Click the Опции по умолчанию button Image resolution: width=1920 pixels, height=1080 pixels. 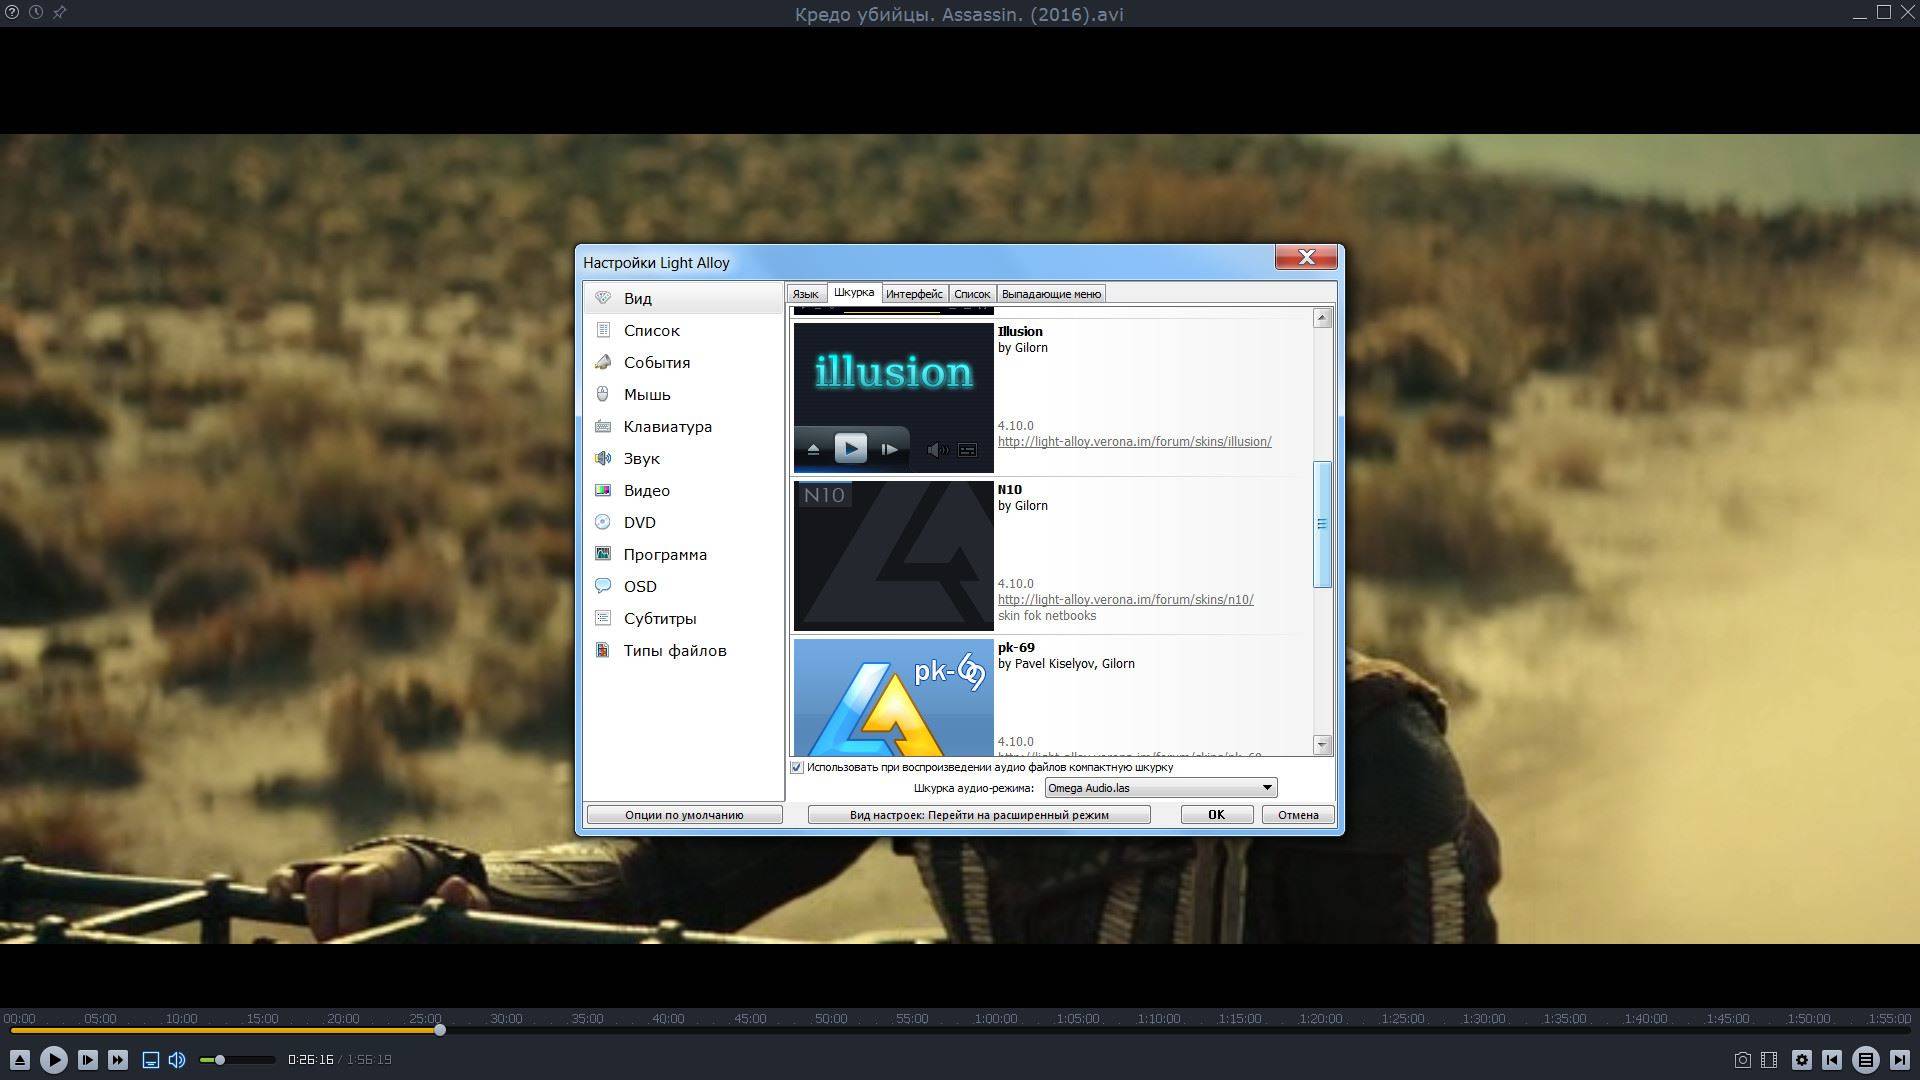[x=684, y=815]
